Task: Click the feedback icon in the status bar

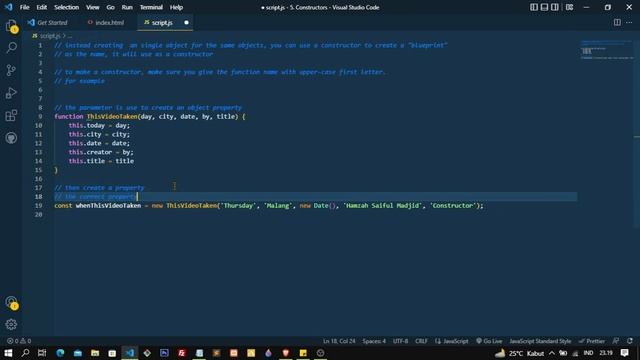Action: pyautogui.click(x=616, y=341)
